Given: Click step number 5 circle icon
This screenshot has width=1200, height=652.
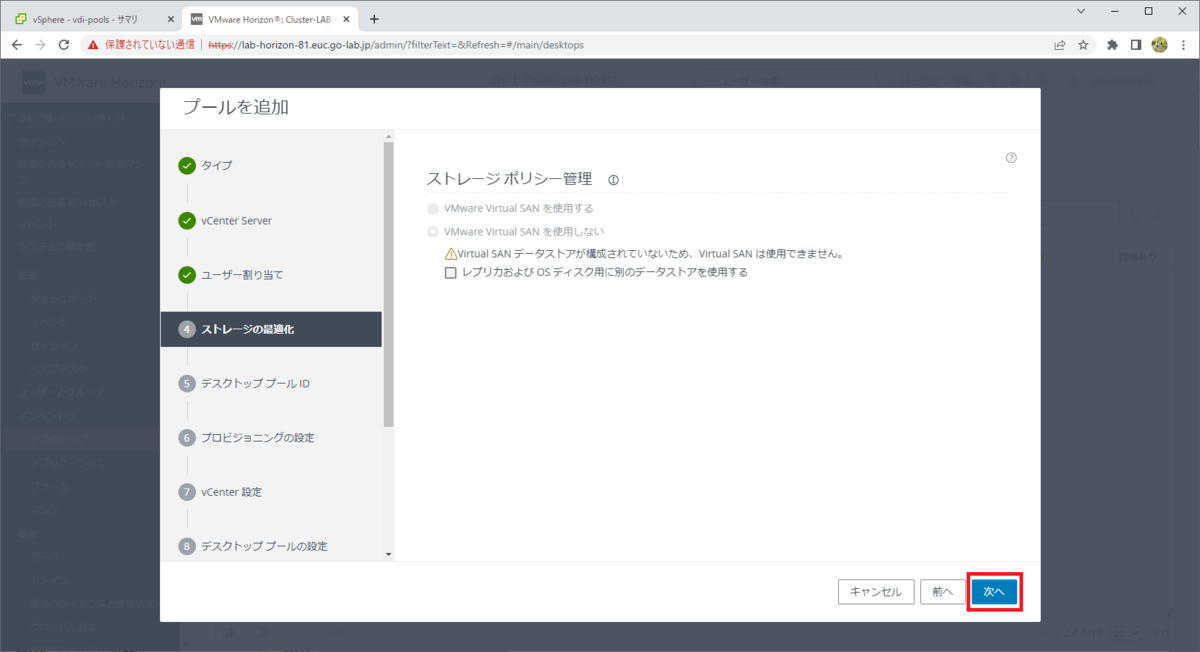Looking at the screenshot, I should 187,384.
